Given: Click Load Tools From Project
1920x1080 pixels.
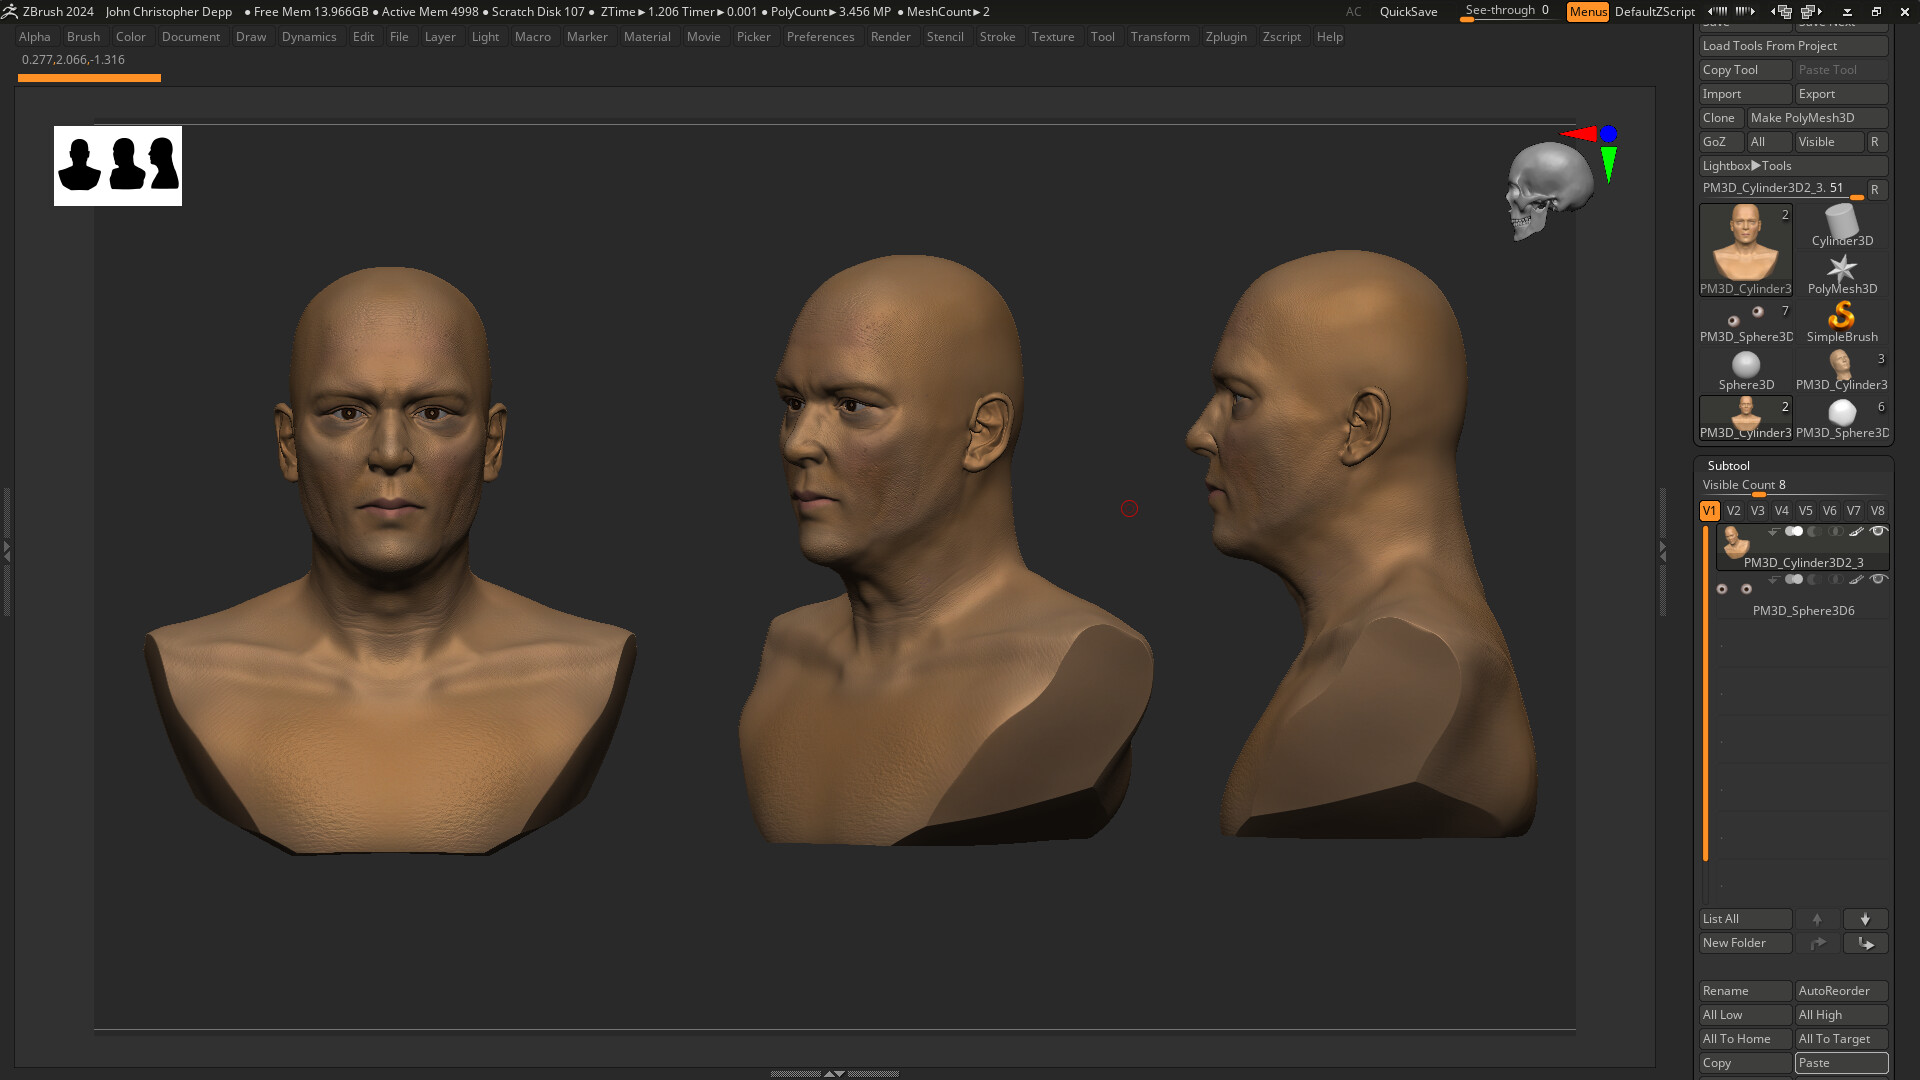Looking at the screenshot, I should click(x=1793, y=46).
